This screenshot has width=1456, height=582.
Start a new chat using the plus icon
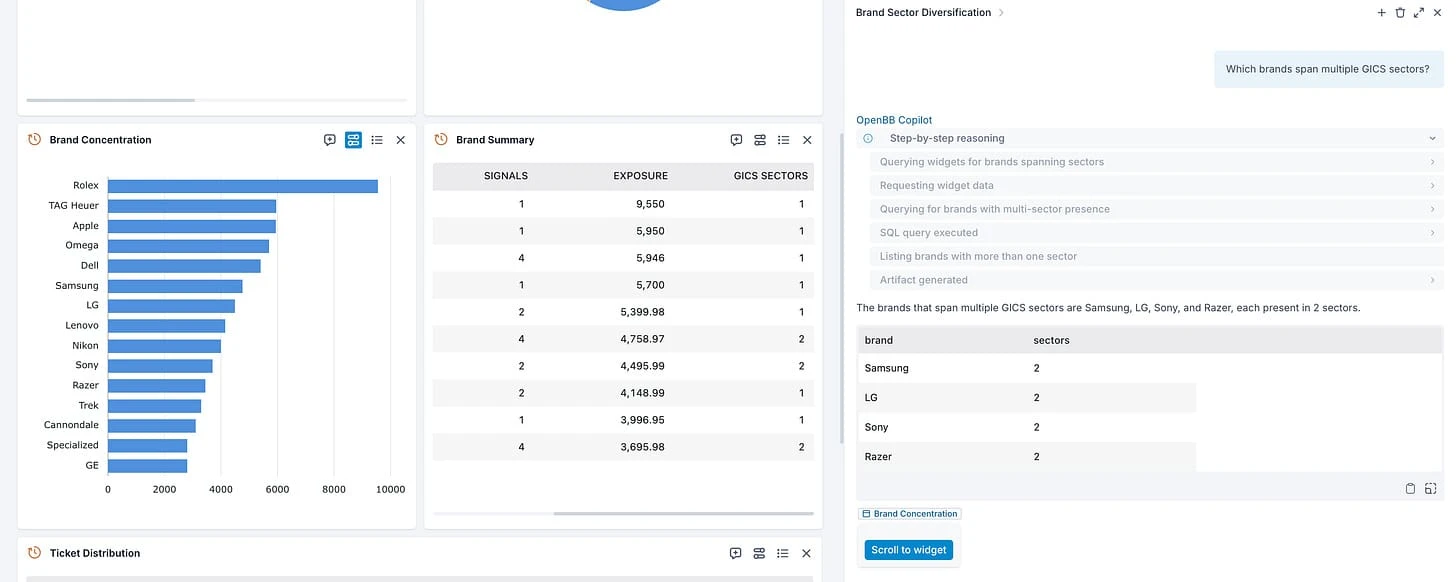[x=1381, y=12]
